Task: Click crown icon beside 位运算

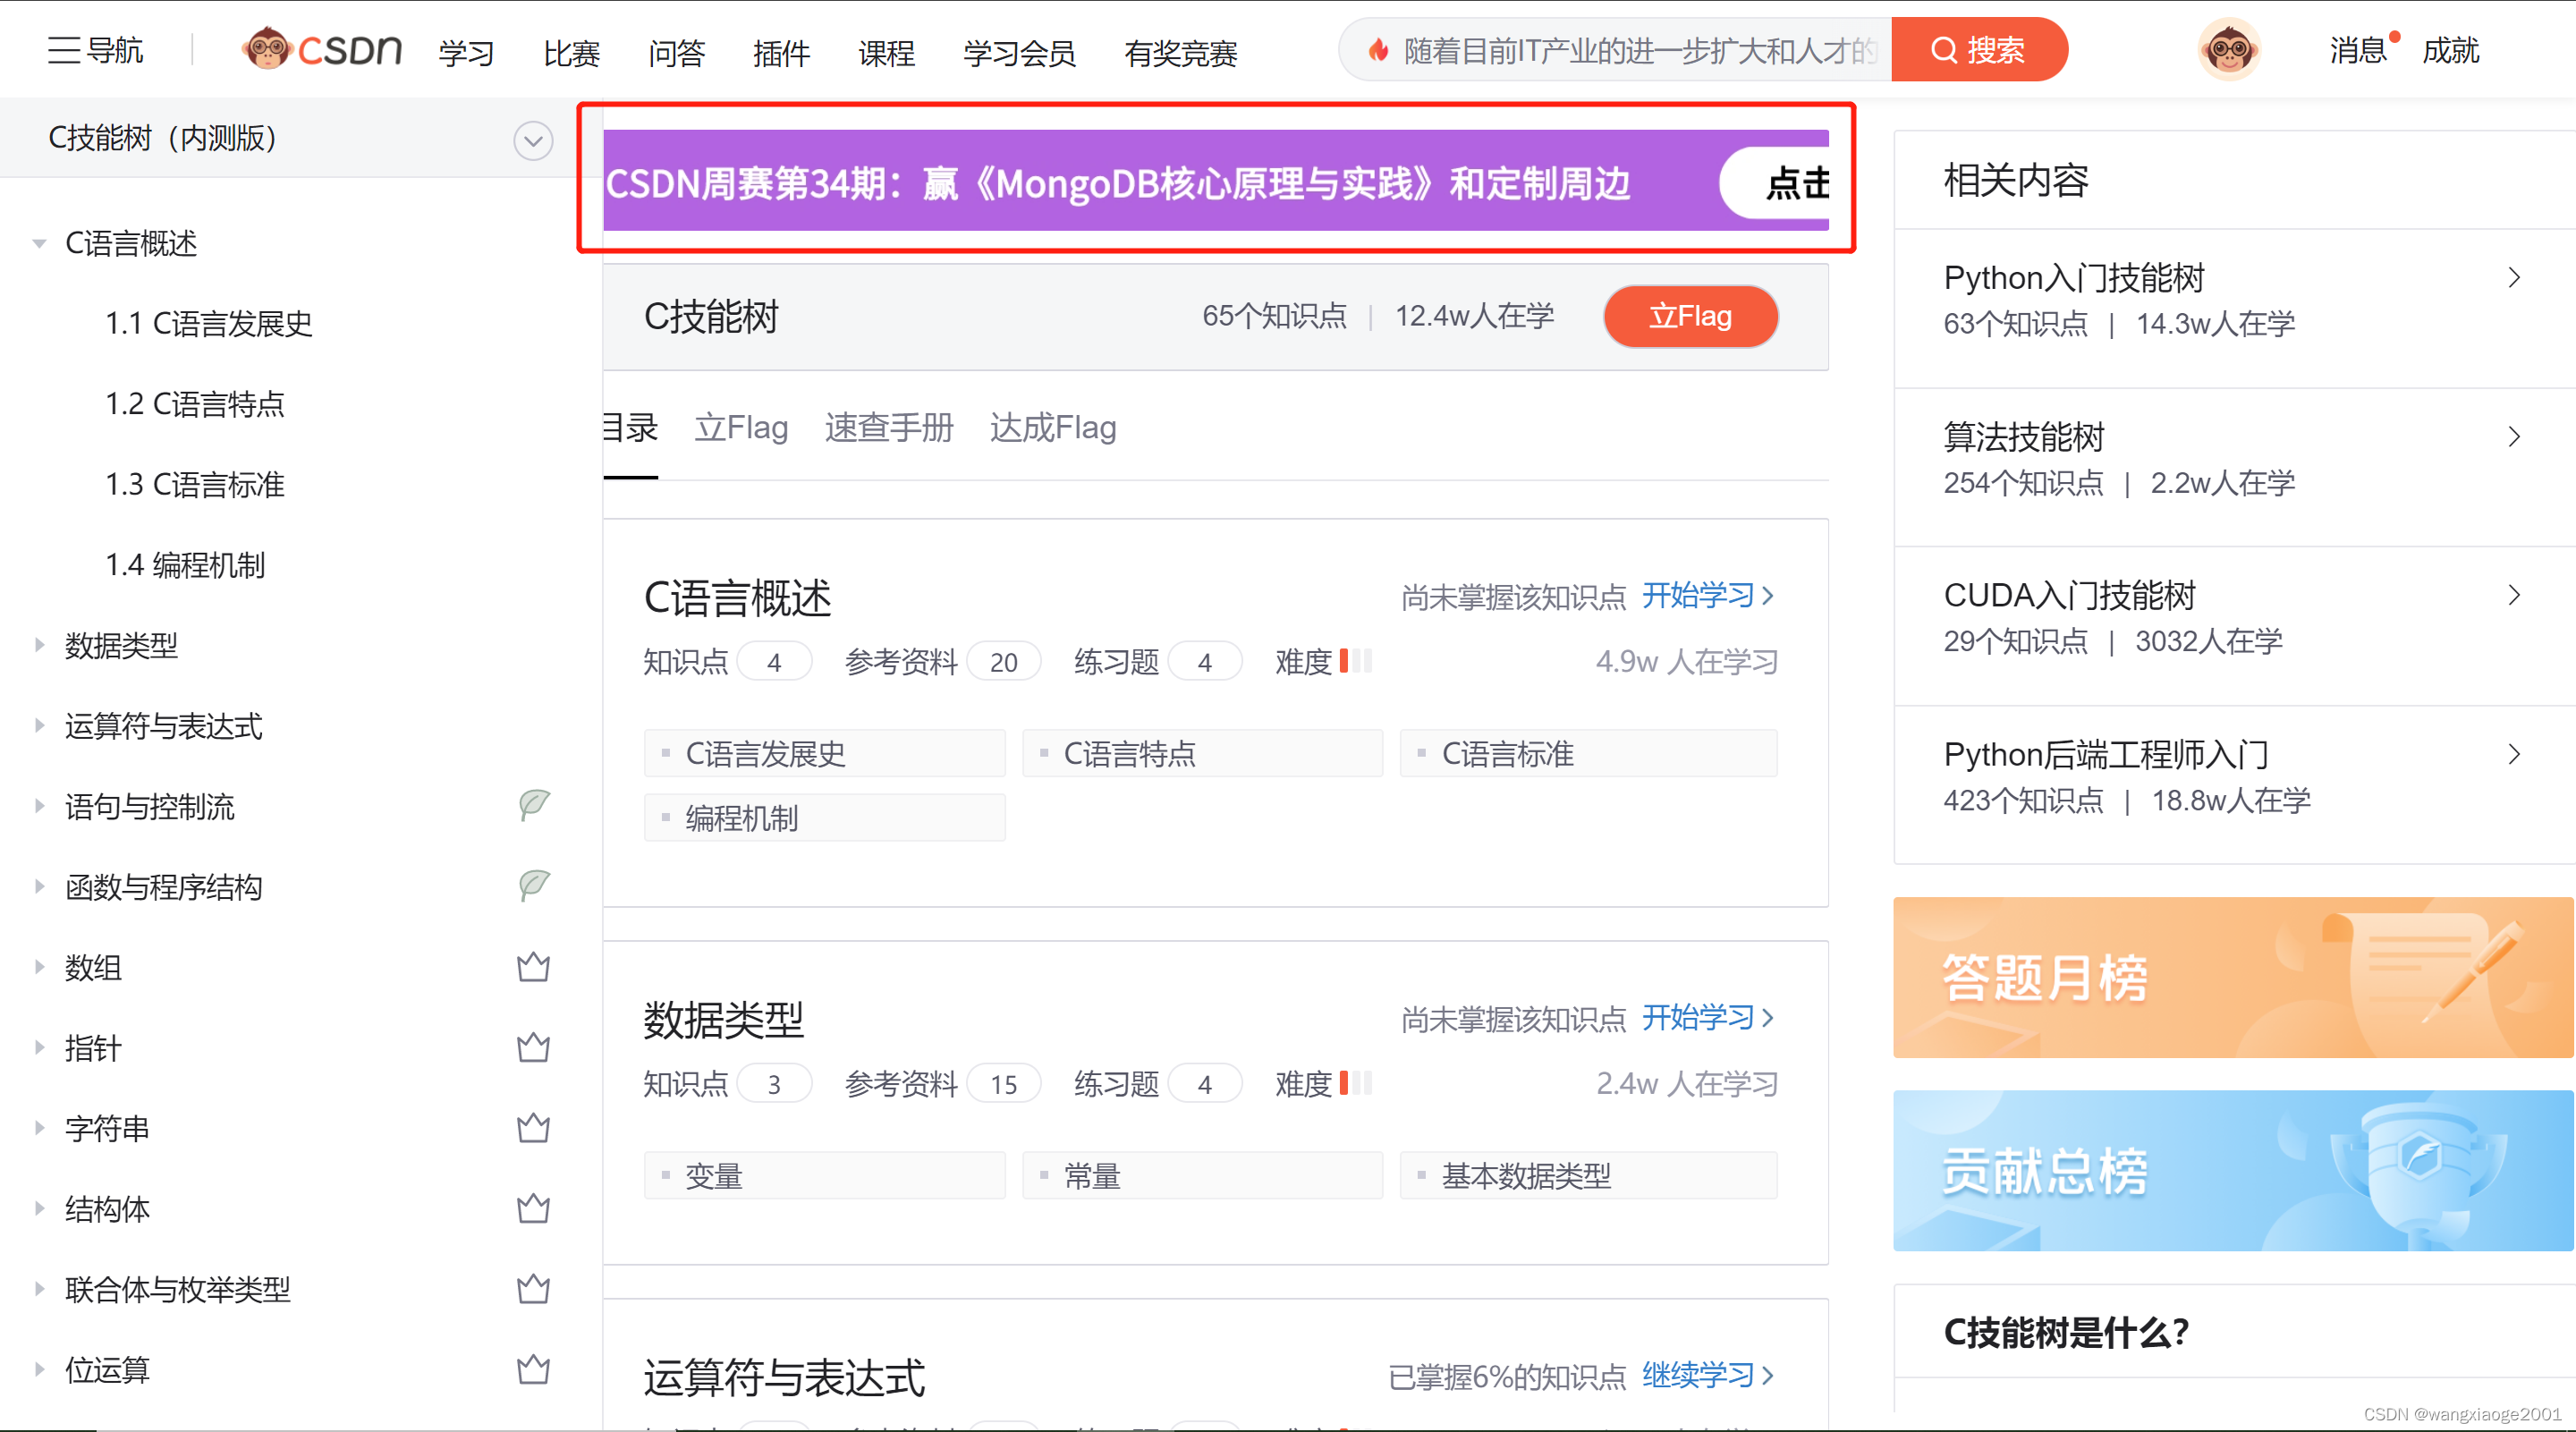Action: [x=533, y=1369]
